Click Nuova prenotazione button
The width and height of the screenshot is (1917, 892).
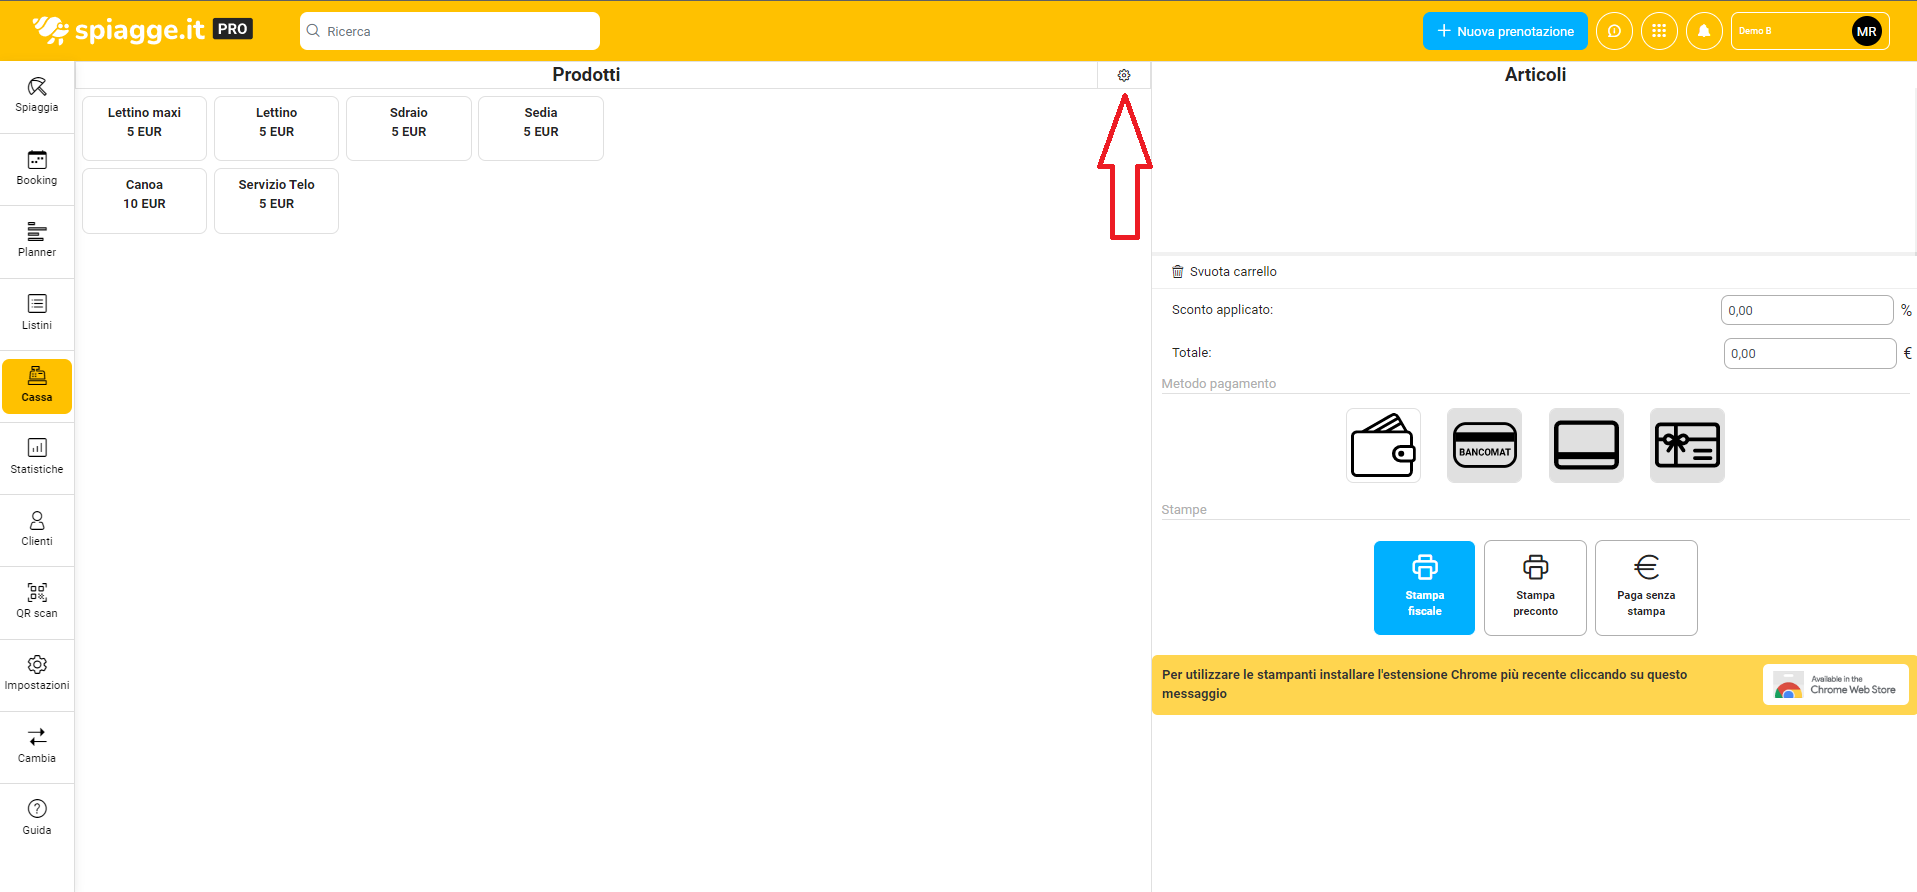1505,31
